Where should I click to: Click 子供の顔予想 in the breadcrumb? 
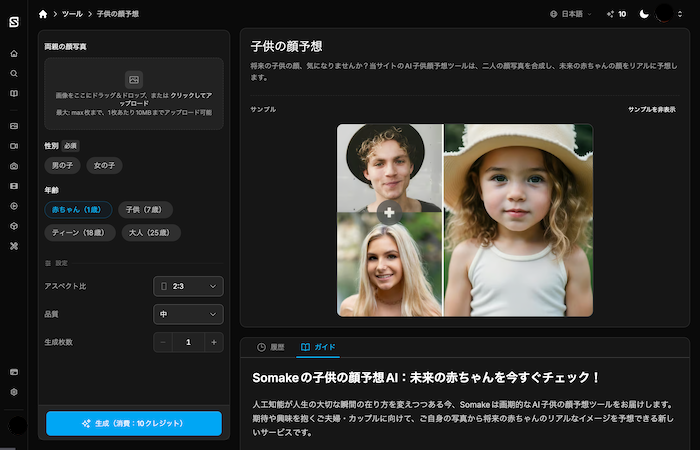(118, 14)
